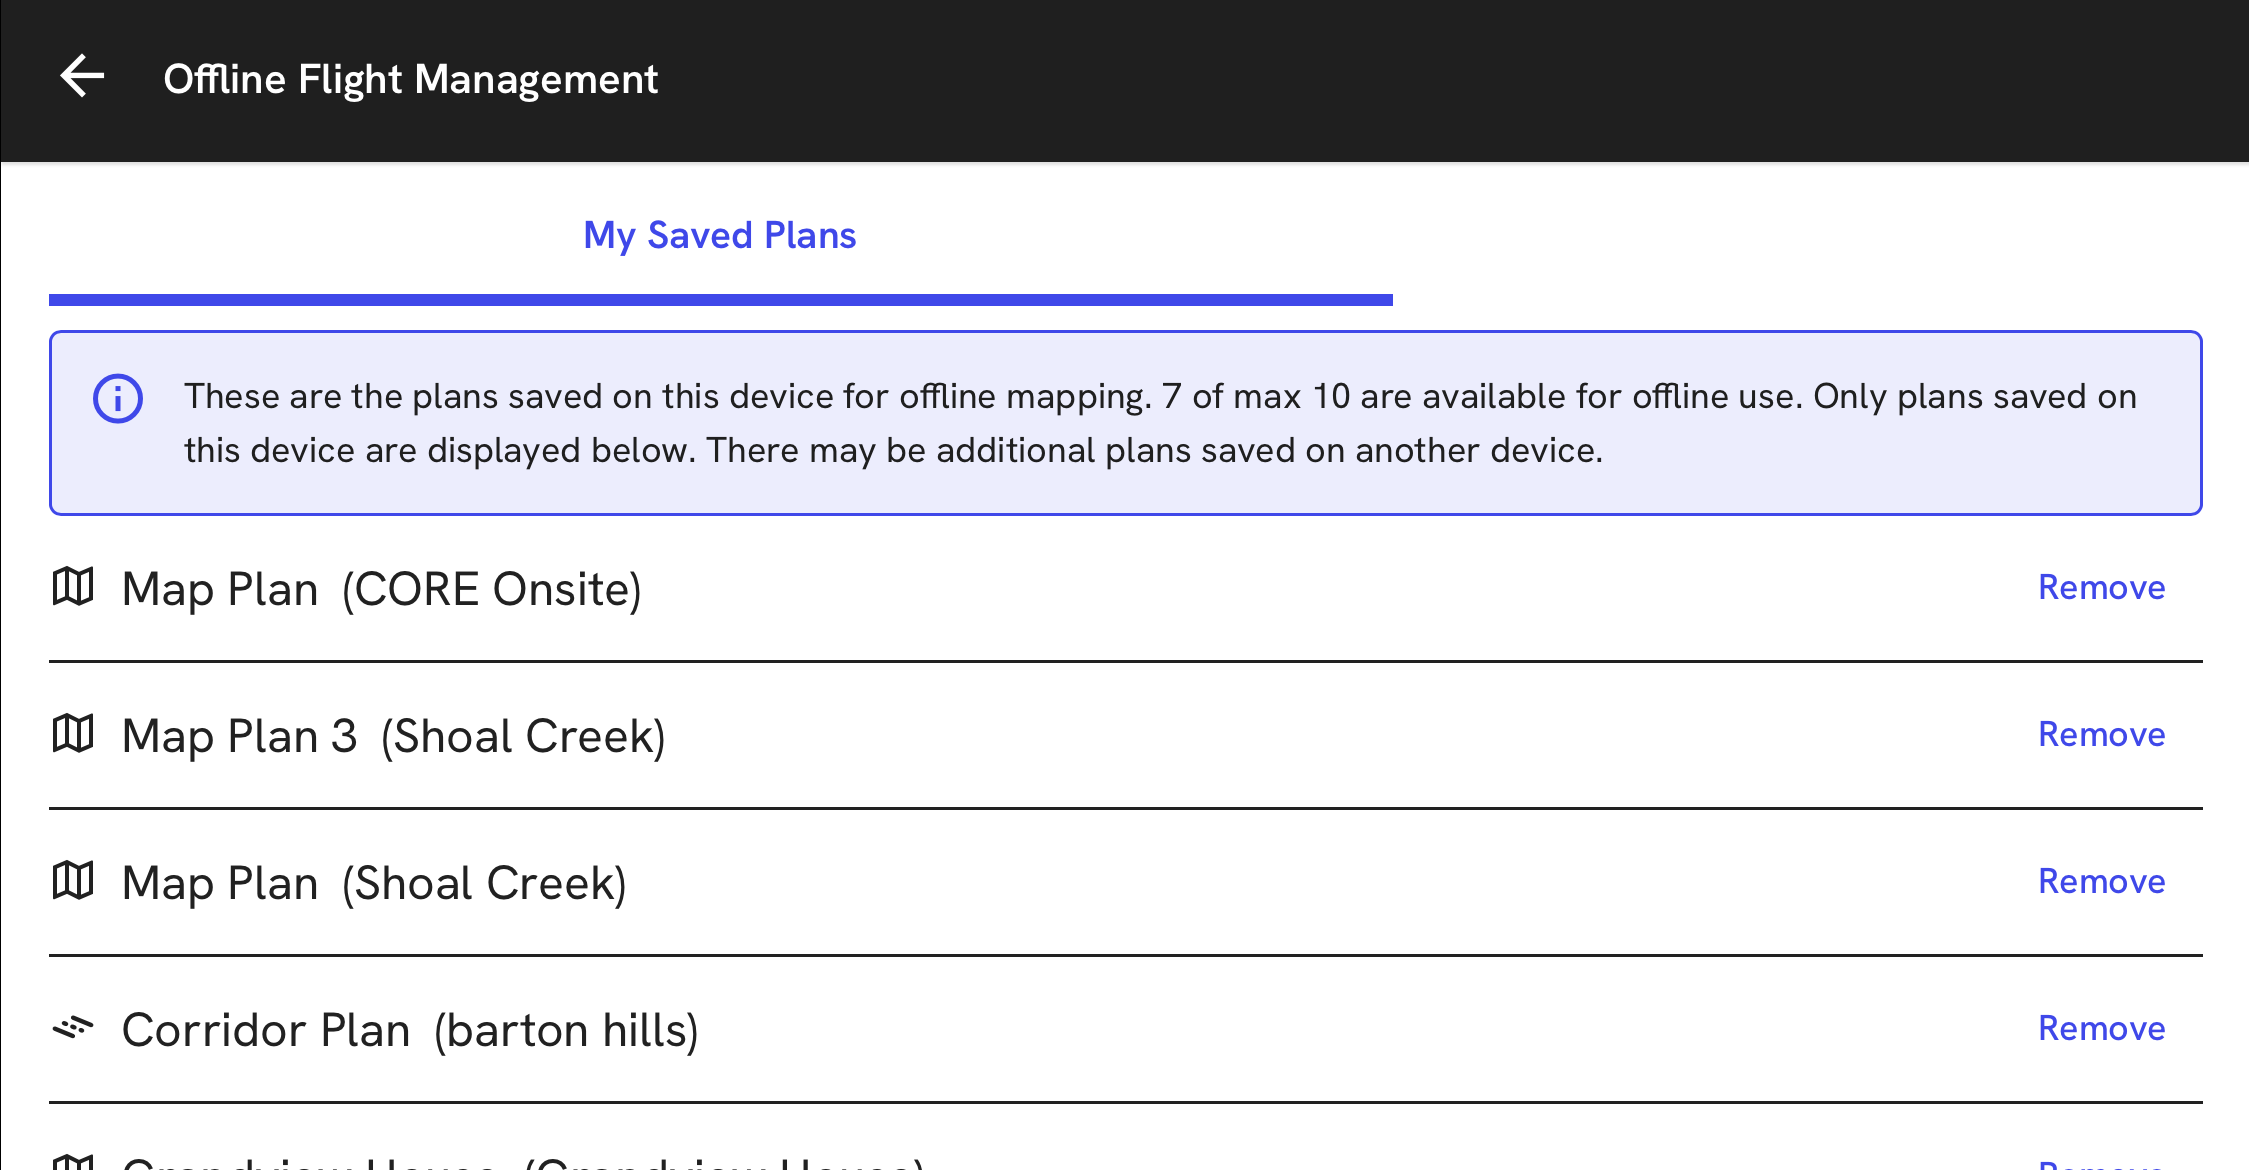The image size is (2249, 1170).
Task: Click the map icon beside Map Plan 3 (Shoal Creek)
Action: 74,735
